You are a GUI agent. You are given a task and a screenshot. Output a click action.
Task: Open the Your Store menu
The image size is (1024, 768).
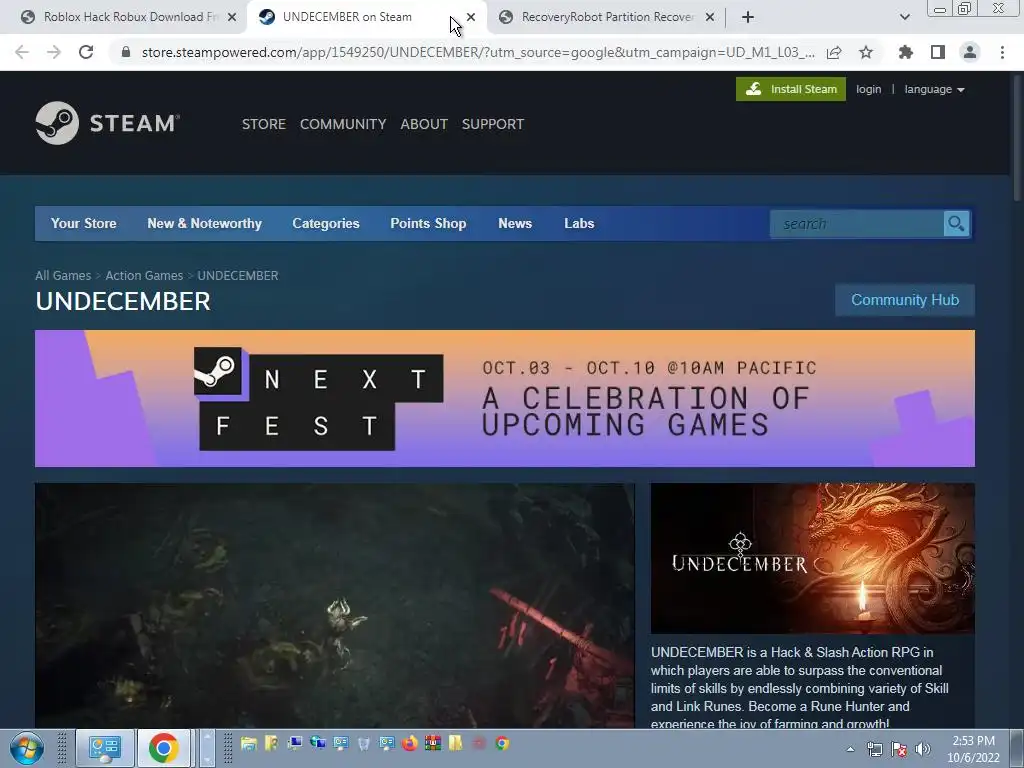tap(84, 223)
